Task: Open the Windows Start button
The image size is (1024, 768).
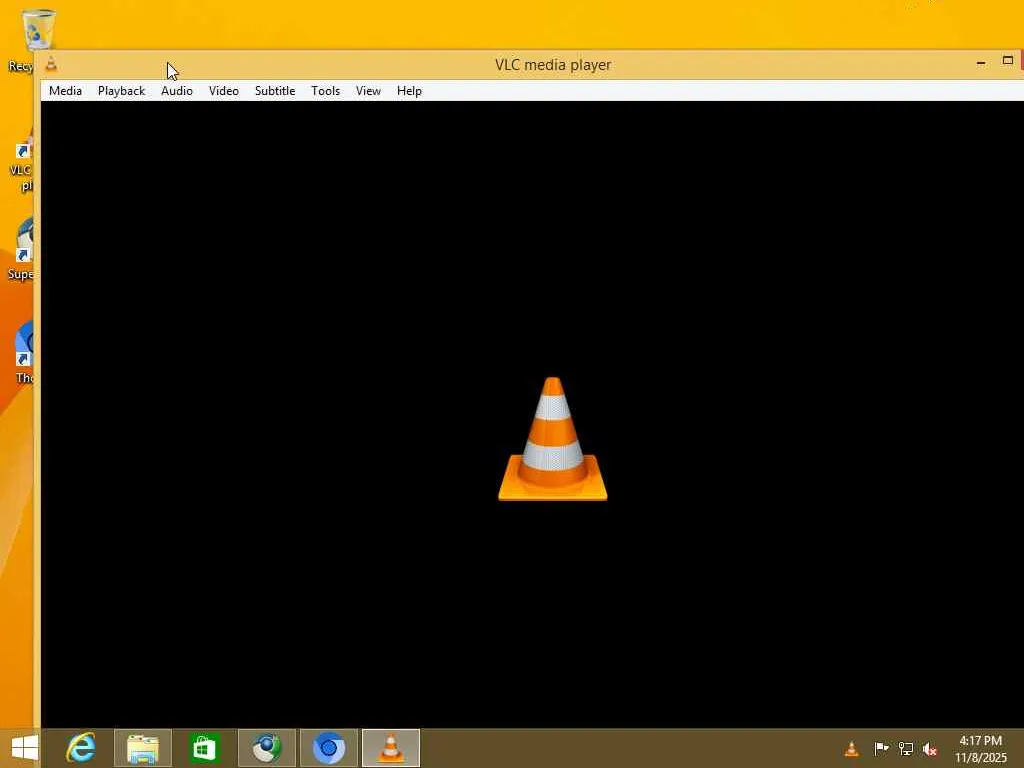Action: point(24,748)
